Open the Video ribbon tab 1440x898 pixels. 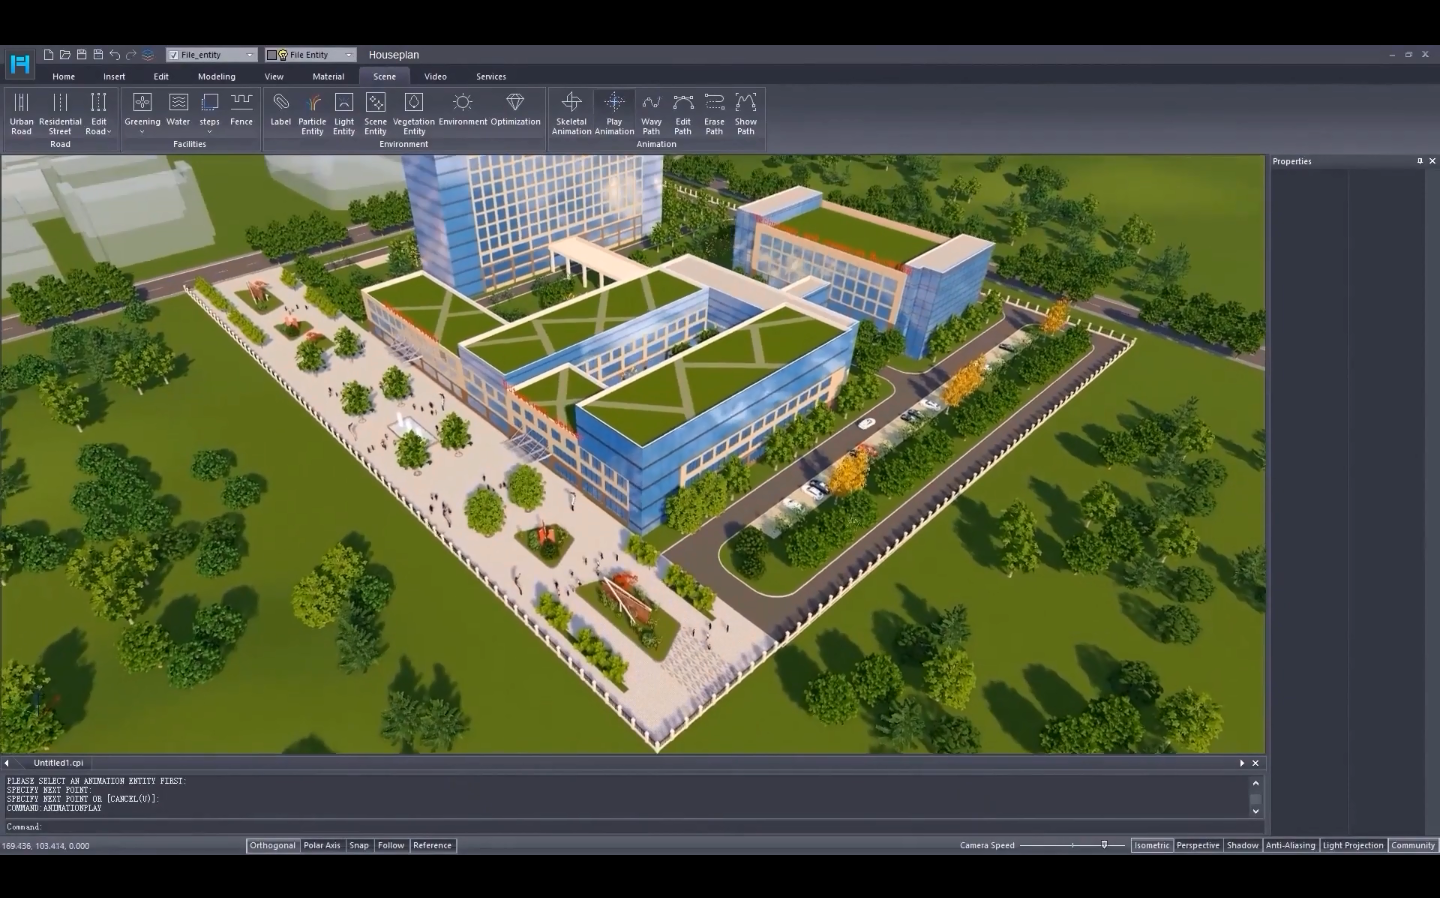(x=435, y=76)
